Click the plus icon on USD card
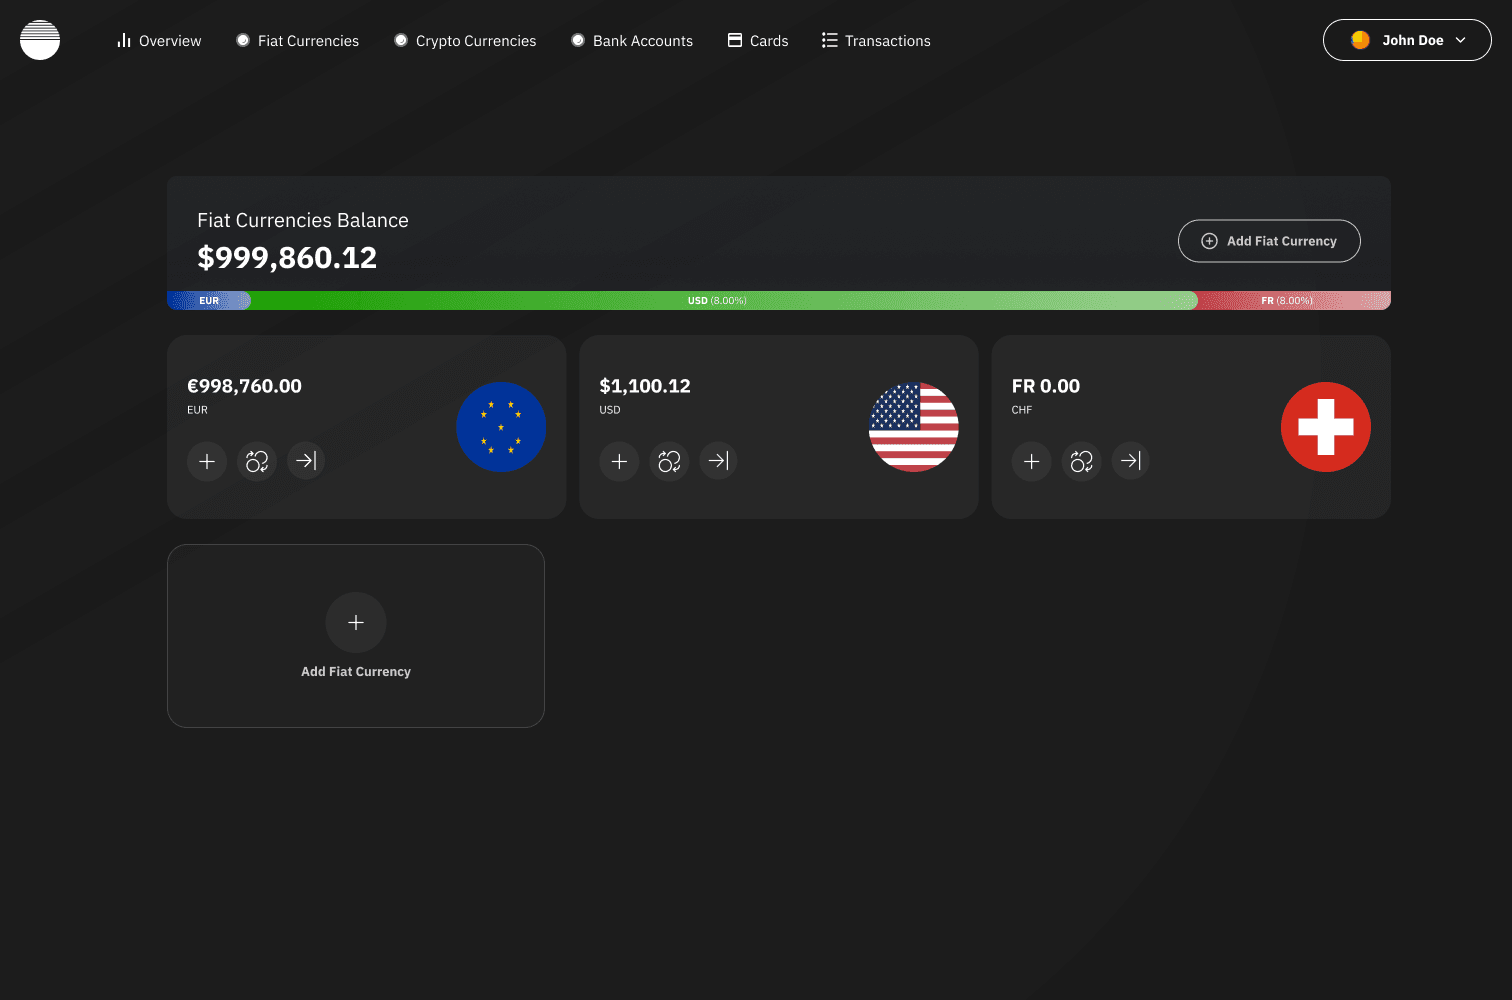The height and width of the screenshot is (1000, 1512). [619, 461]
